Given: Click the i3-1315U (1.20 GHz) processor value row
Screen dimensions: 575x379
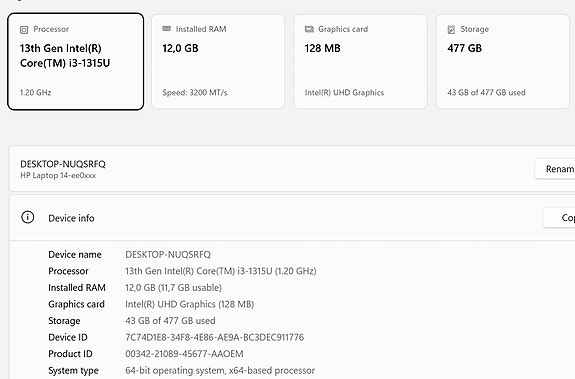Looking at the screenshot, I should pos(221,271).
